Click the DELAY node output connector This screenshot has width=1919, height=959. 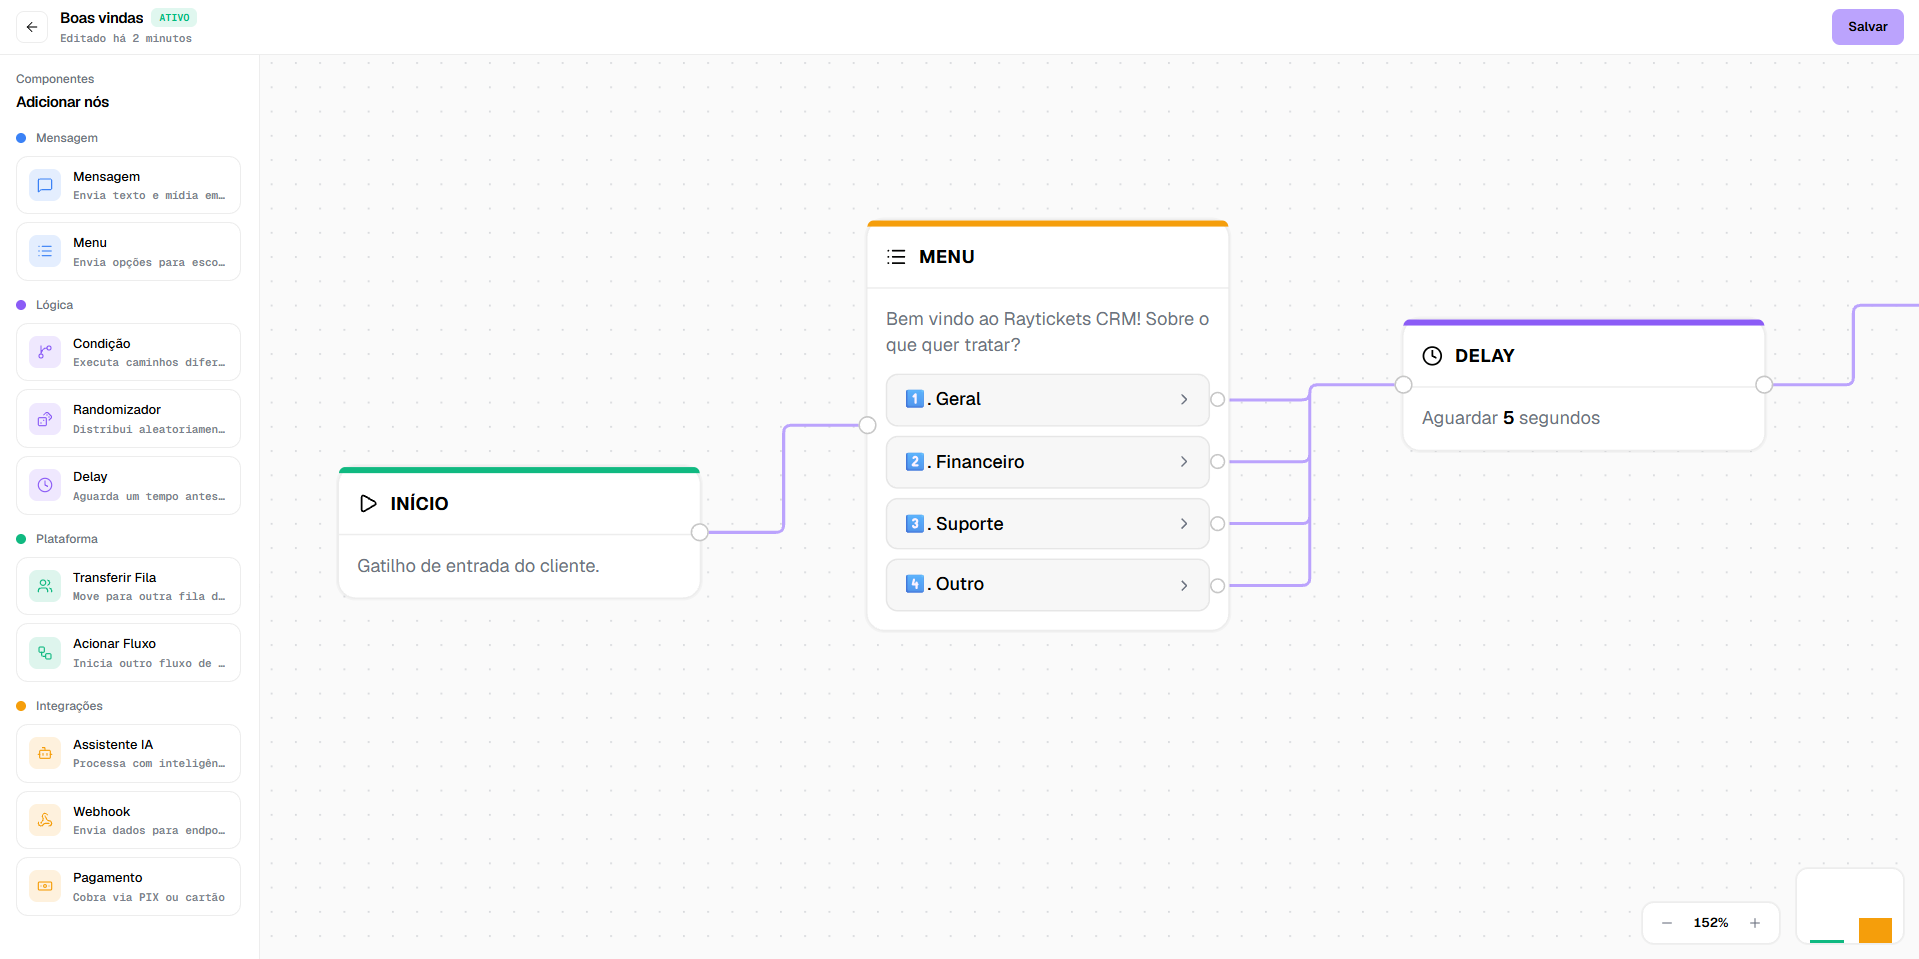click(x=1764, y=385)
